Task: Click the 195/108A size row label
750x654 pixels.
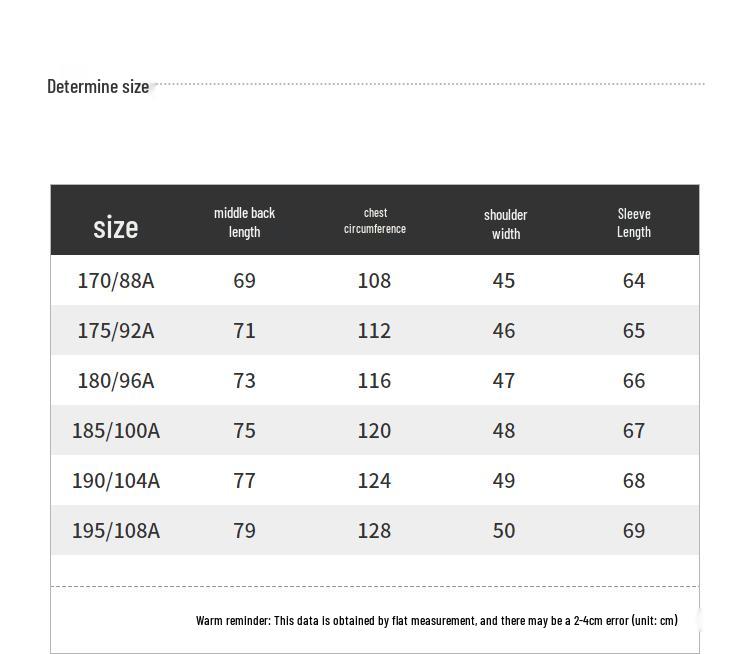Action: click(x=116, y=531)
